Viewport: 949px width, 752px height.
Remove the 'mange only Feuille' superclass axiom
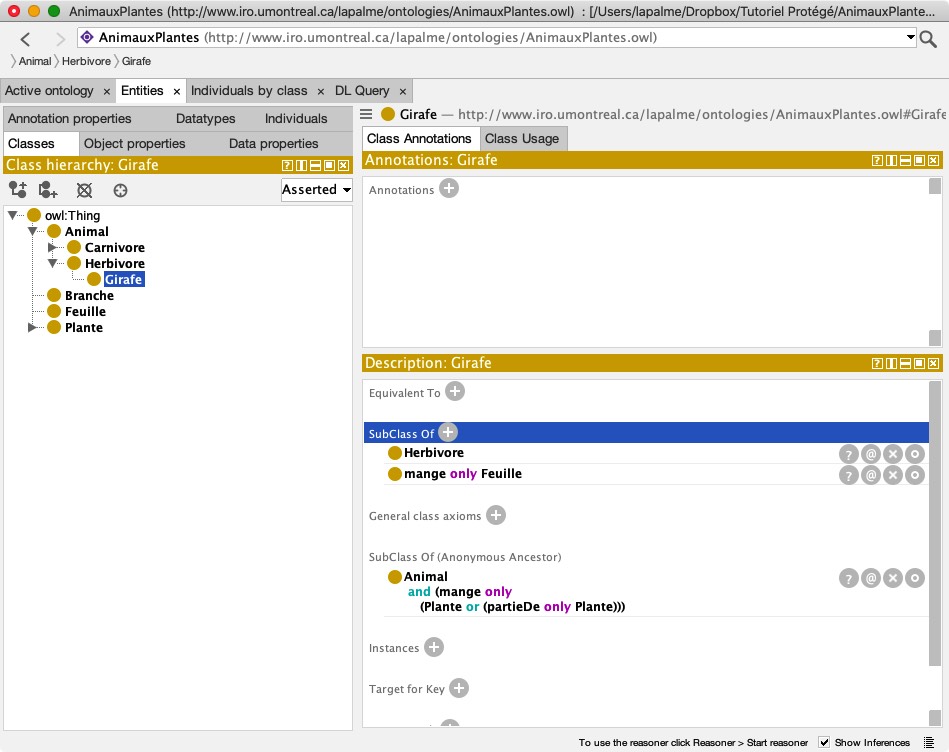click(x=892, y=475)
